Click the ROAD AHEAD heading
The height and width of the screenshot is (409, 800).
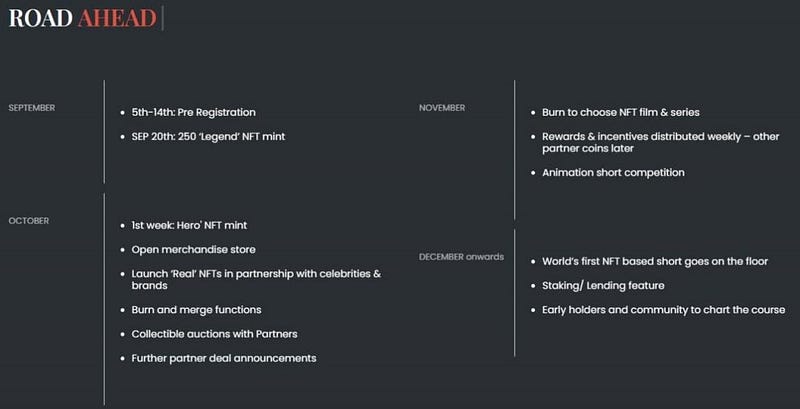(83, 18)
